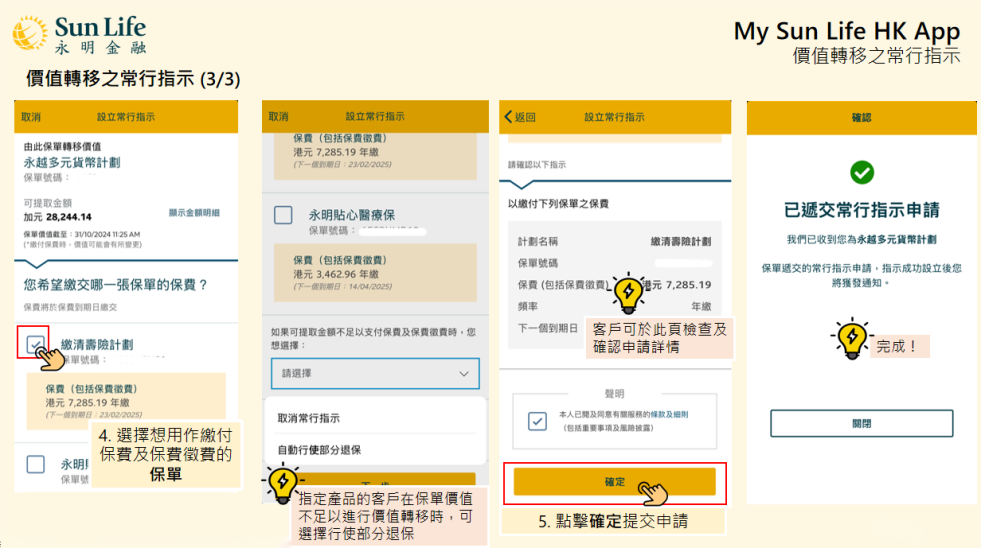Expand the dropdown chevron arrow
Image resolution: width=981 pixels, height=548 pixels.
pyautogui.click(x=463, y=373)
